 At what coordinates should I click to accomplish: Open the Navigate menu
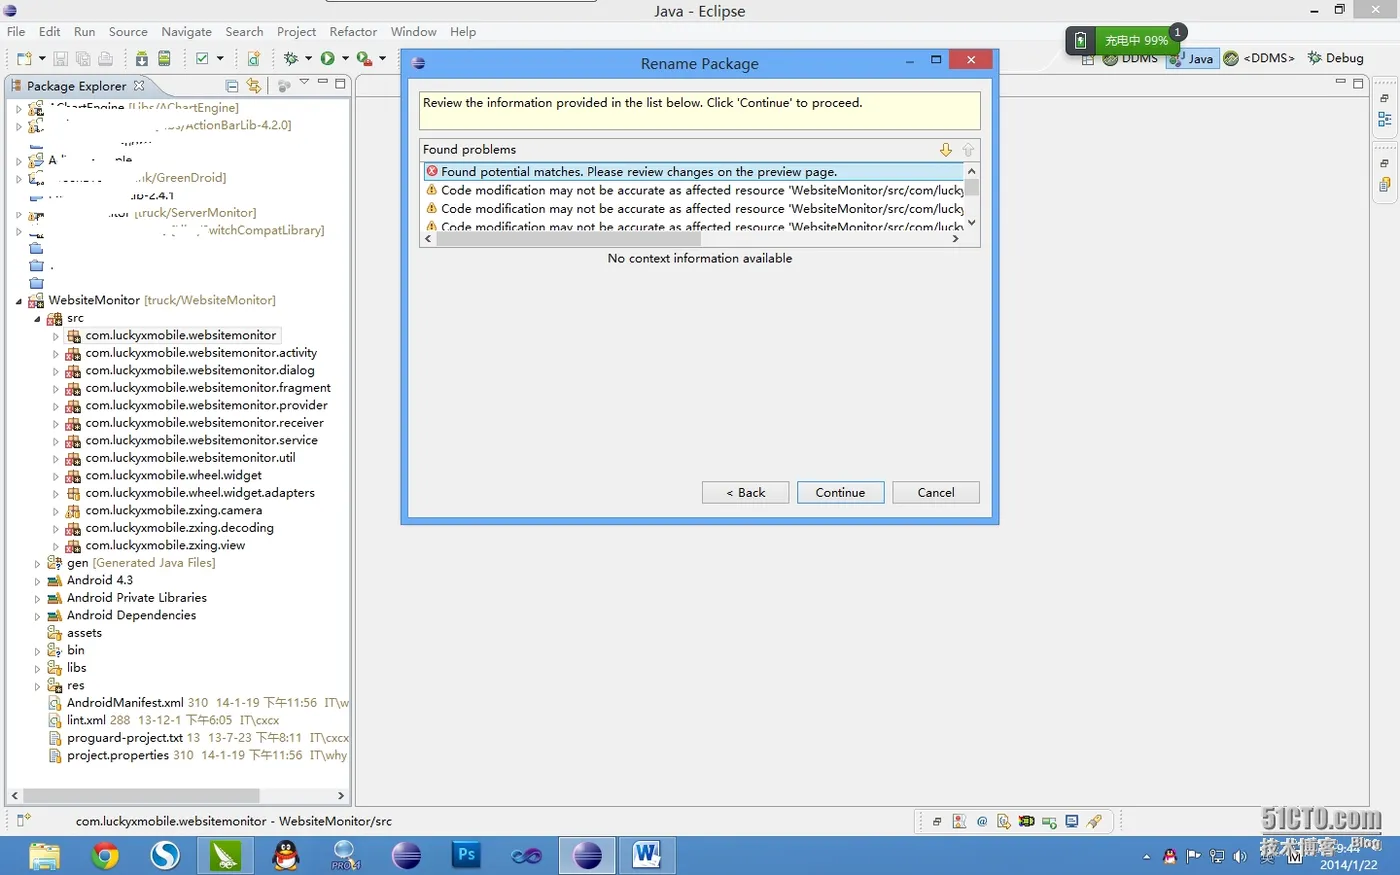pyautogui.click(x=186, y=32)
